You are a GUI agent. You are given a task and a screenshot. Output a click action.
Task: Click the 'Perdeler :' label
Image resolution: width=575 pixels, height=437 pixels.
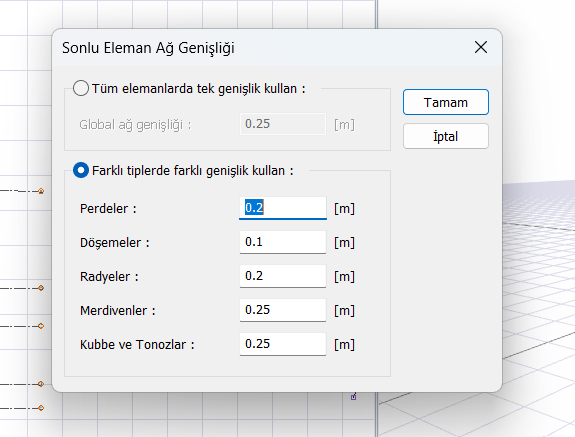click(x=108, y=209)
